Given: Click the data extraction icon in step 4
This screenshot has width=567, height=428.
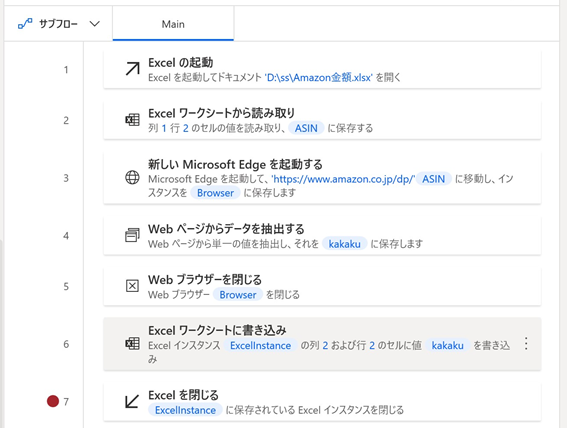Looking at the screenshot, I should [x=132, y=235].
